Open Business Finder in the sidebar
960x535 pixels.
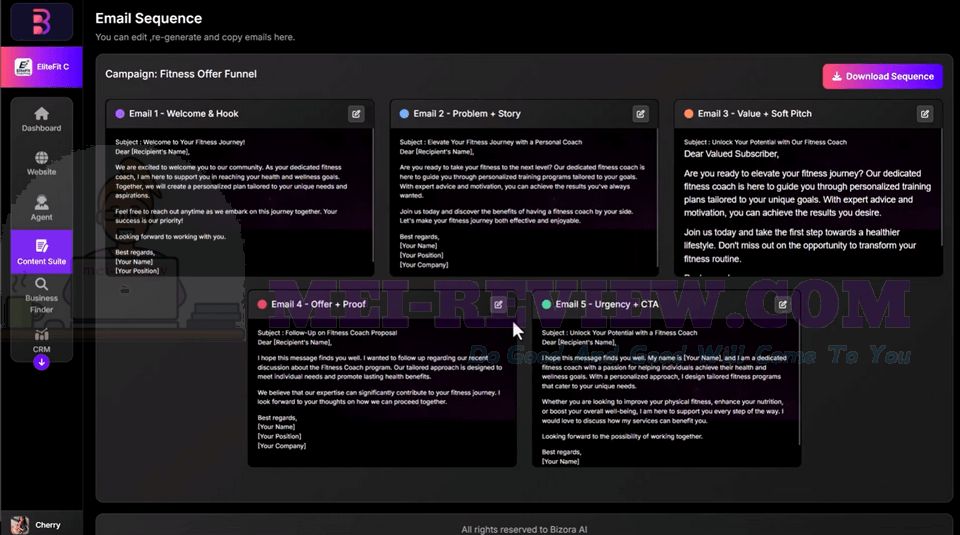[42, 296]
